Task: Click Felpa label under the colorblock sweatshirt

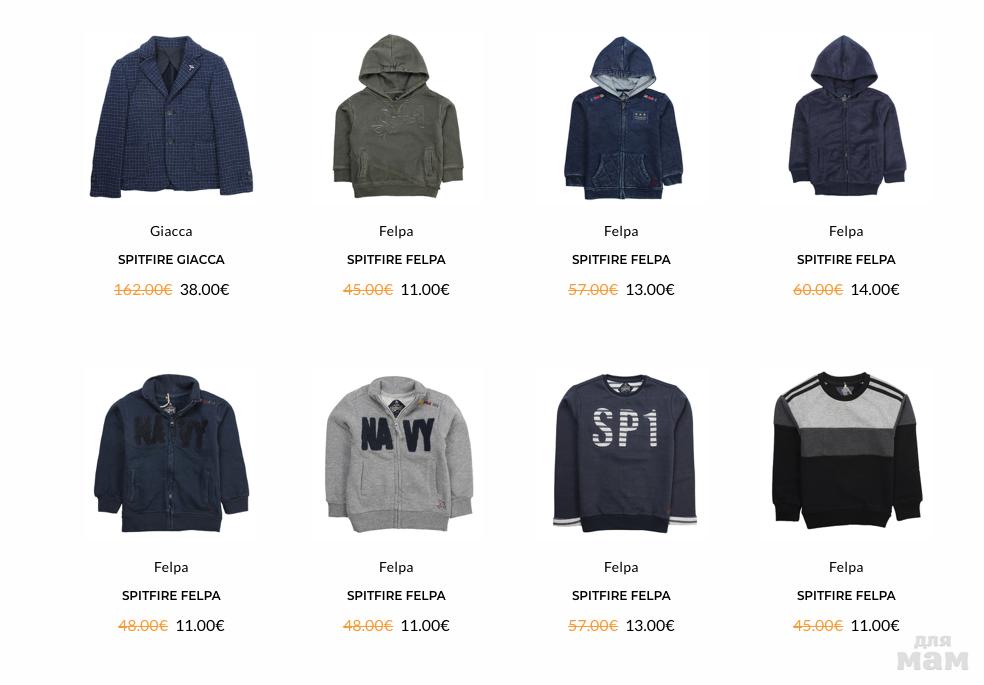Action: click(846, 568)
